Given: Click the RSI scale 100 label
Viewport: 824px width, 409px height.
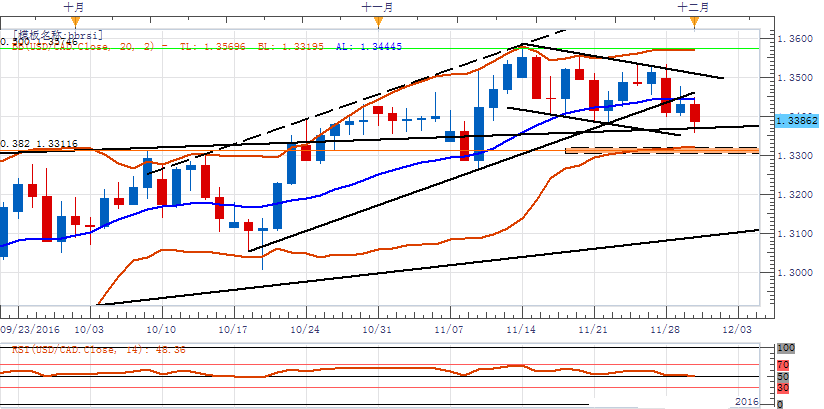Looking at the screenshot, I should click(786, 348).
